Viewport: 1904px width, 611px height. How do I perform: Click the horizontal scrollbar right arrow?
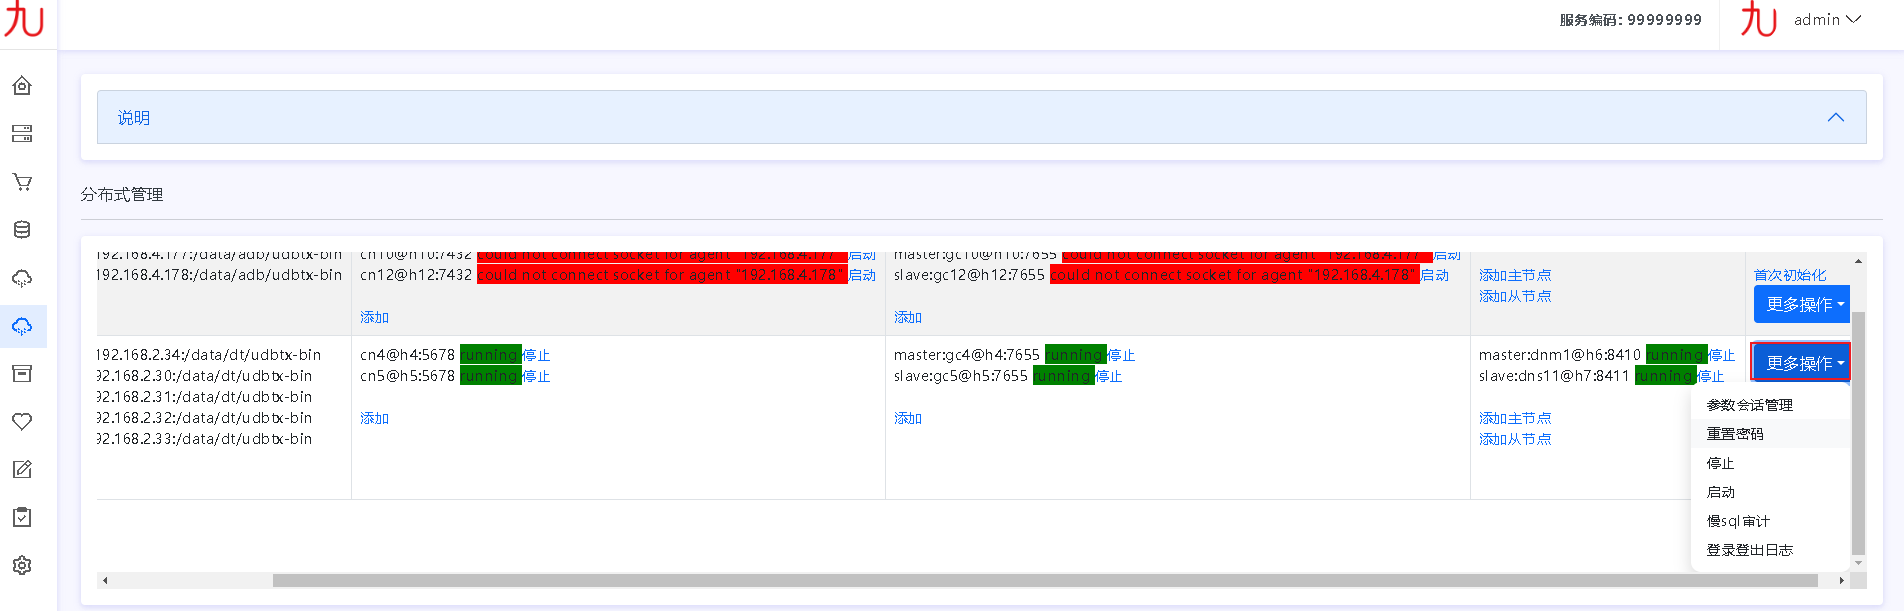click(x=1841, y=581)
